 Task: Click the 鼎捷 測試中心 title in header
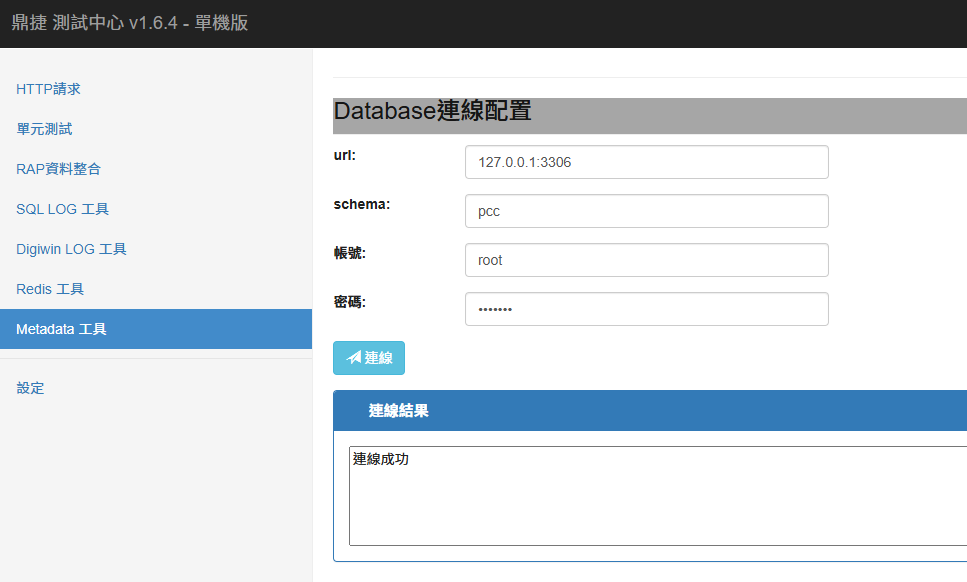click(x=130, y=23)
